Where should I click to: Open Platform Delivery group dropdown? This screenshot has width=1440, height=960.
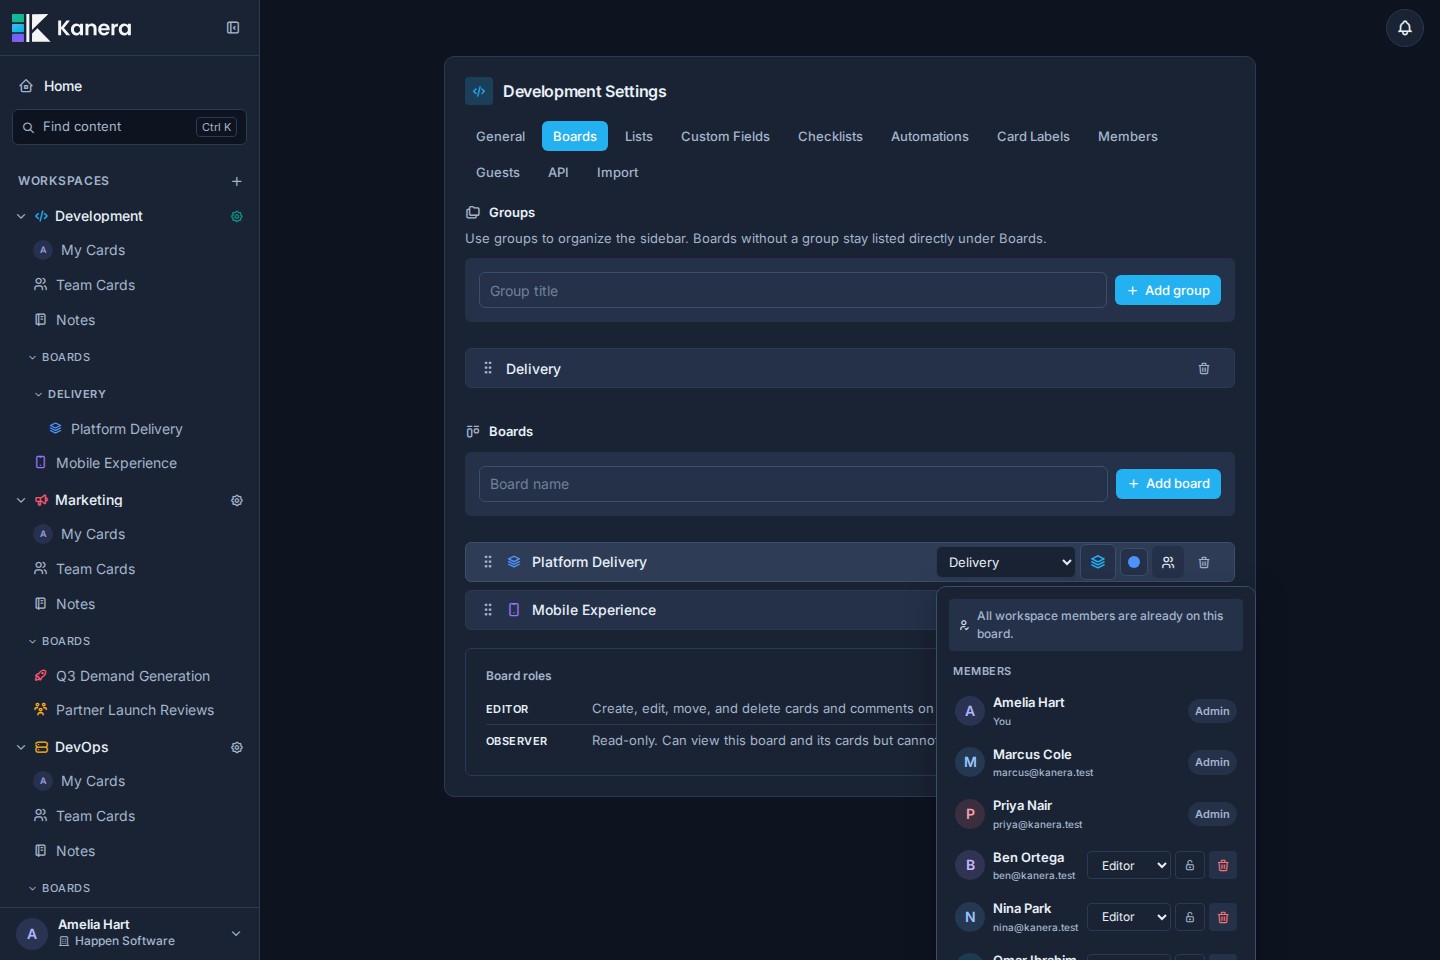tap(1006, 562)
